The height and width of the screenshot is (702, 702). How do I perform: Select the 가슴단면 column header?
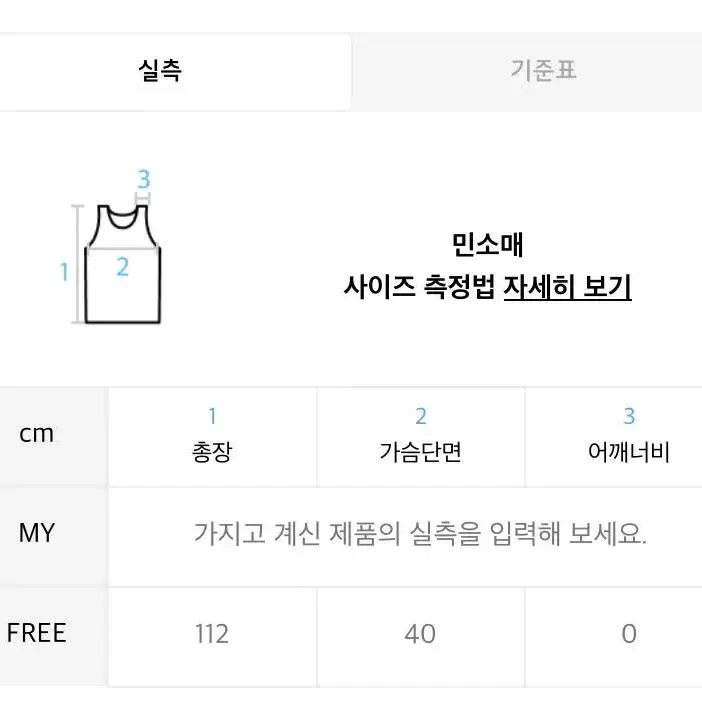[420, 452]
